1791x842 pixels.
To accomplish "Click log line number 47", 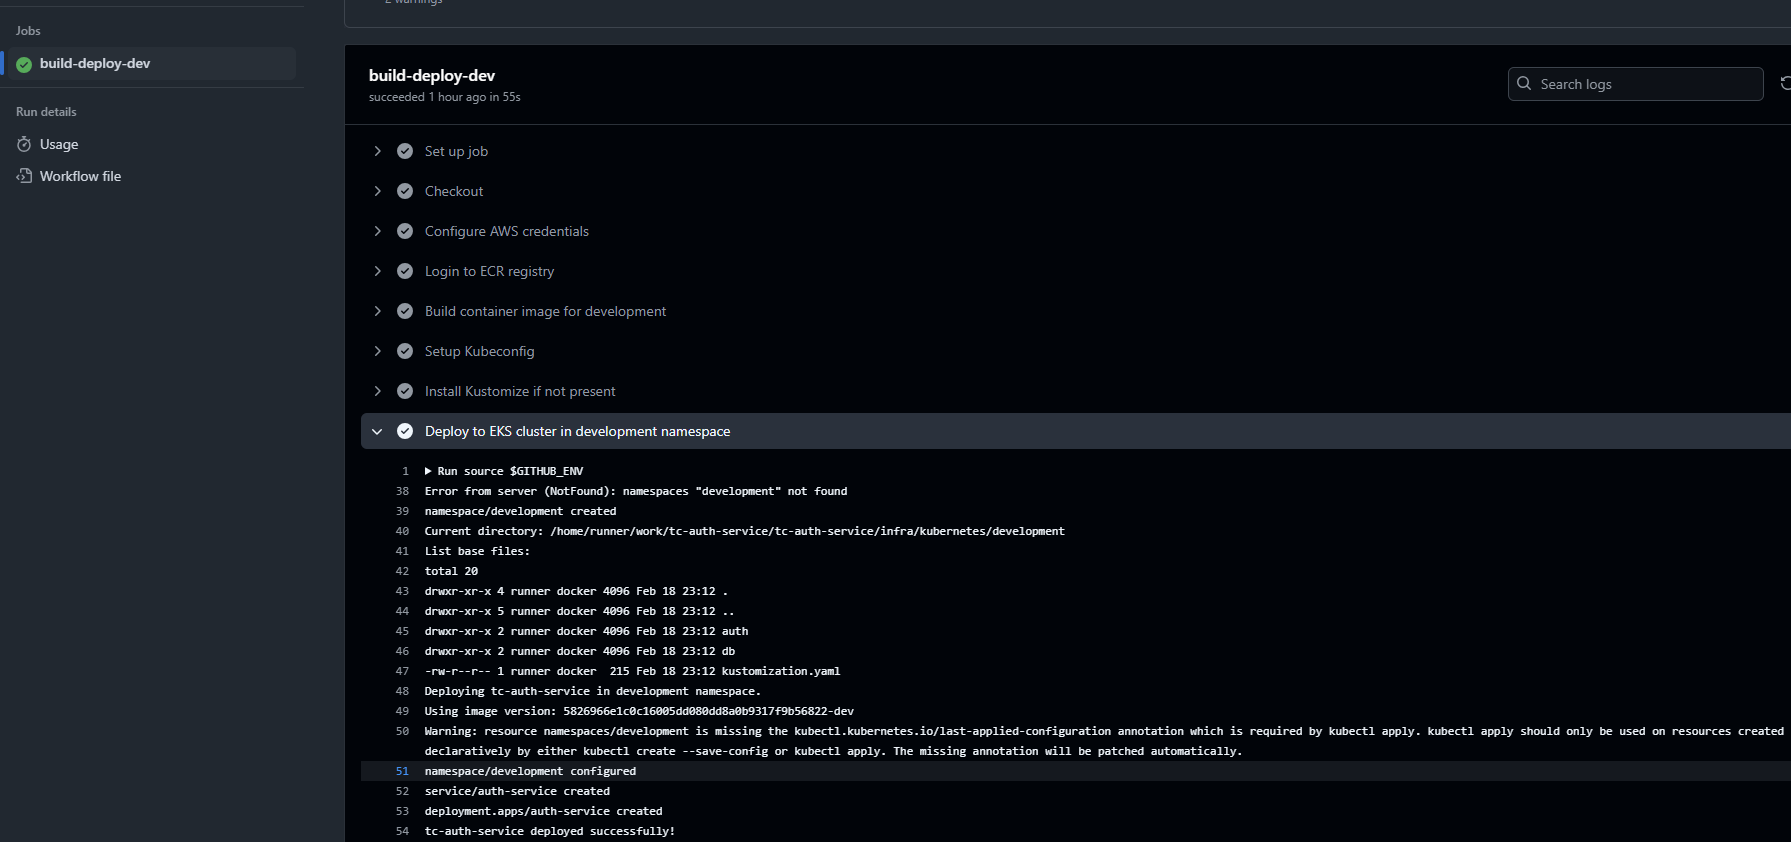I will tap(402, 671).
